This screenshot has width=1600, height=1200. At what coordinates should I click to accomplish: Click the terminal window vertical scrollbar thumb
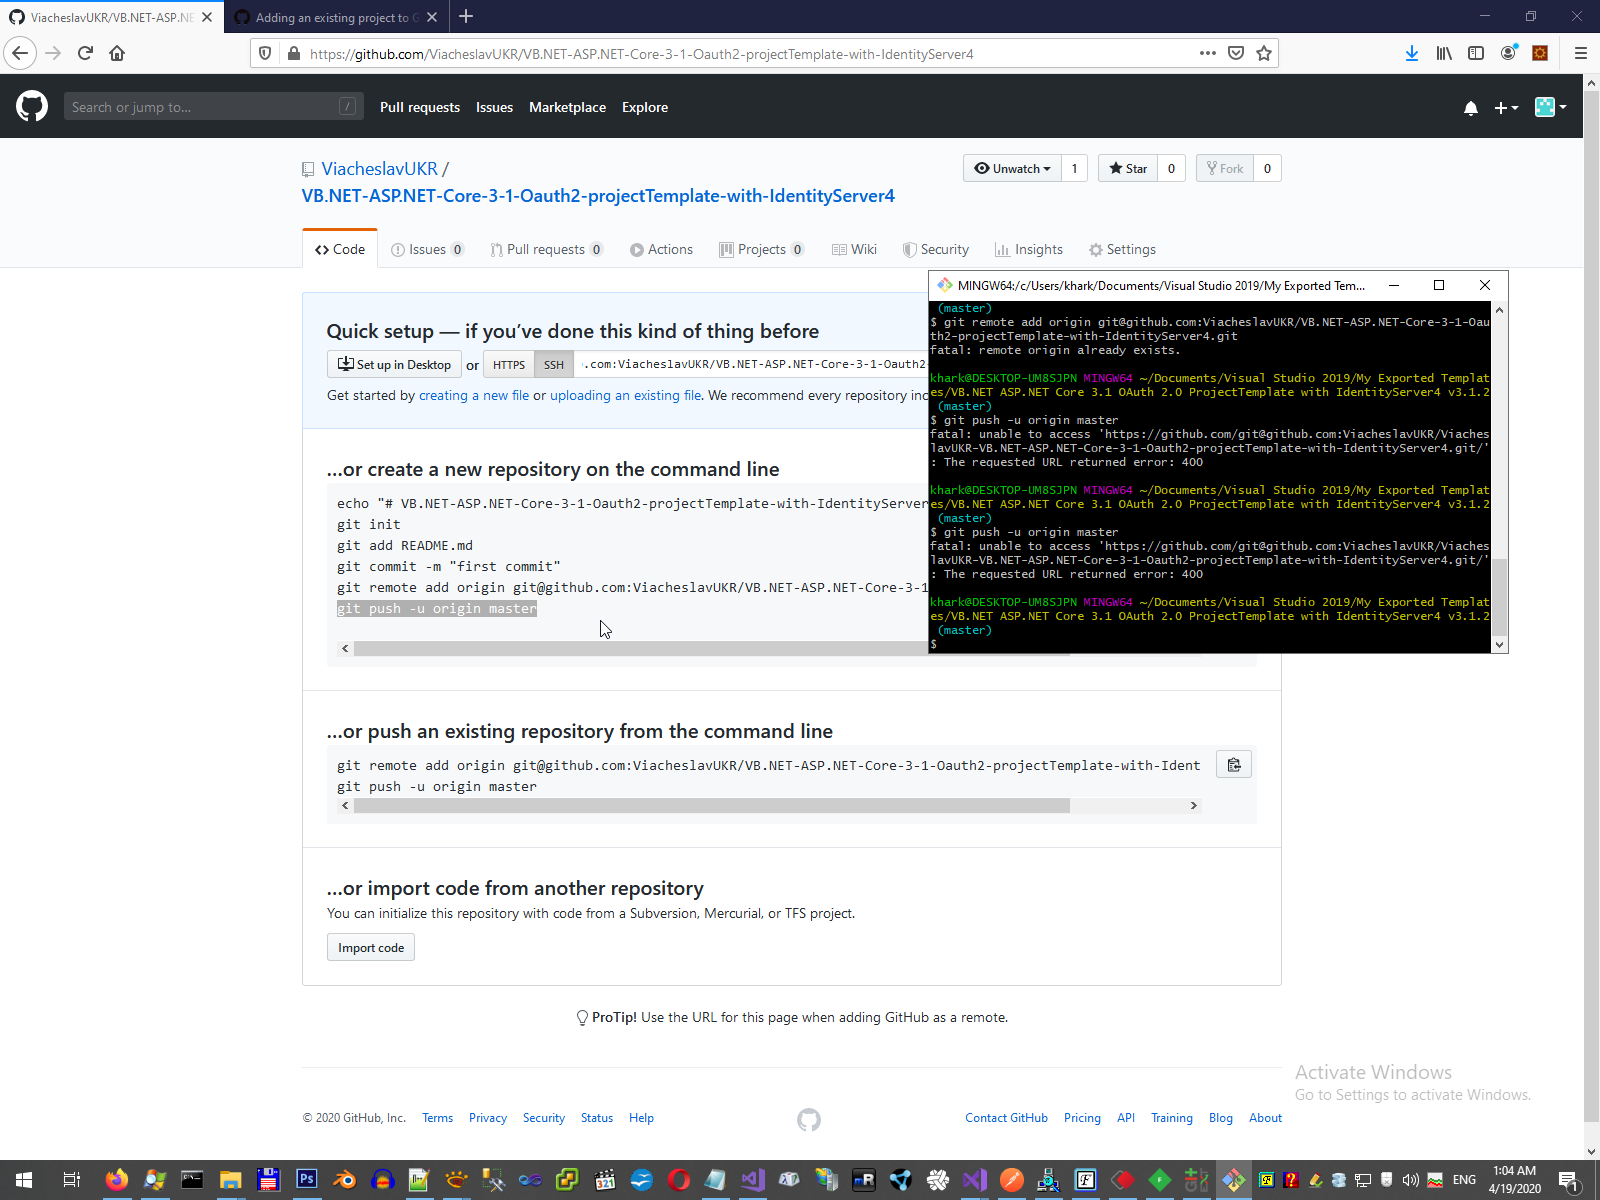point(1499,597)
